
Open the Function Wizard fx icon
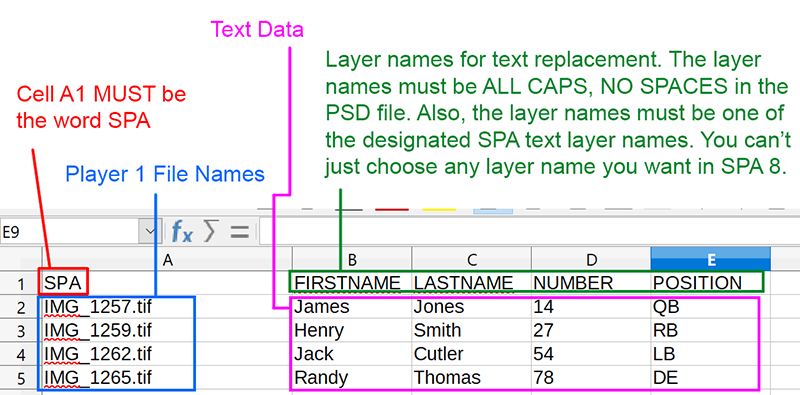[x=182, y=232]
